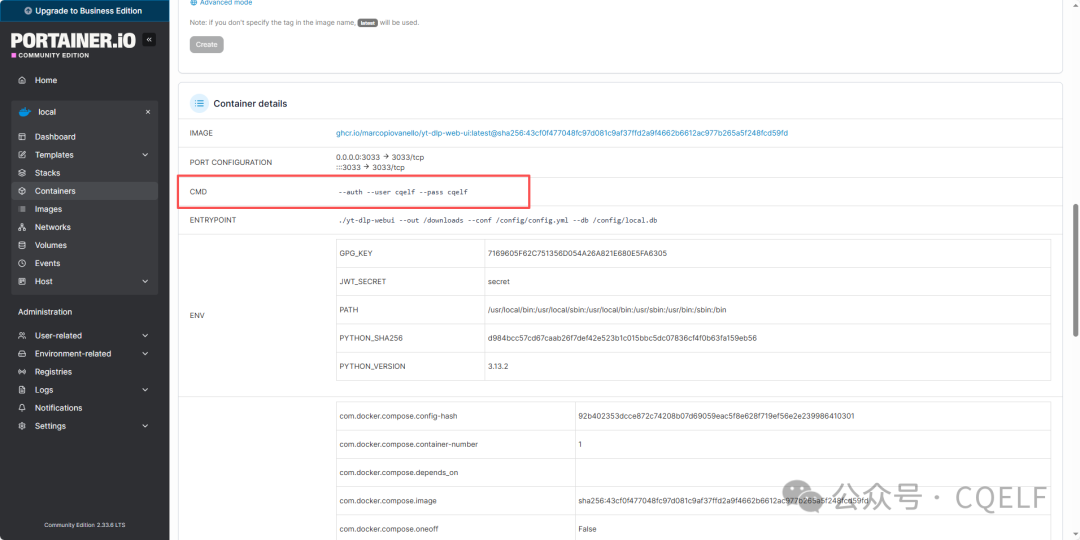This screenshot has height=540, width=1080.
Task: Click the Registries icon under Administration
Action: [22, 372]
